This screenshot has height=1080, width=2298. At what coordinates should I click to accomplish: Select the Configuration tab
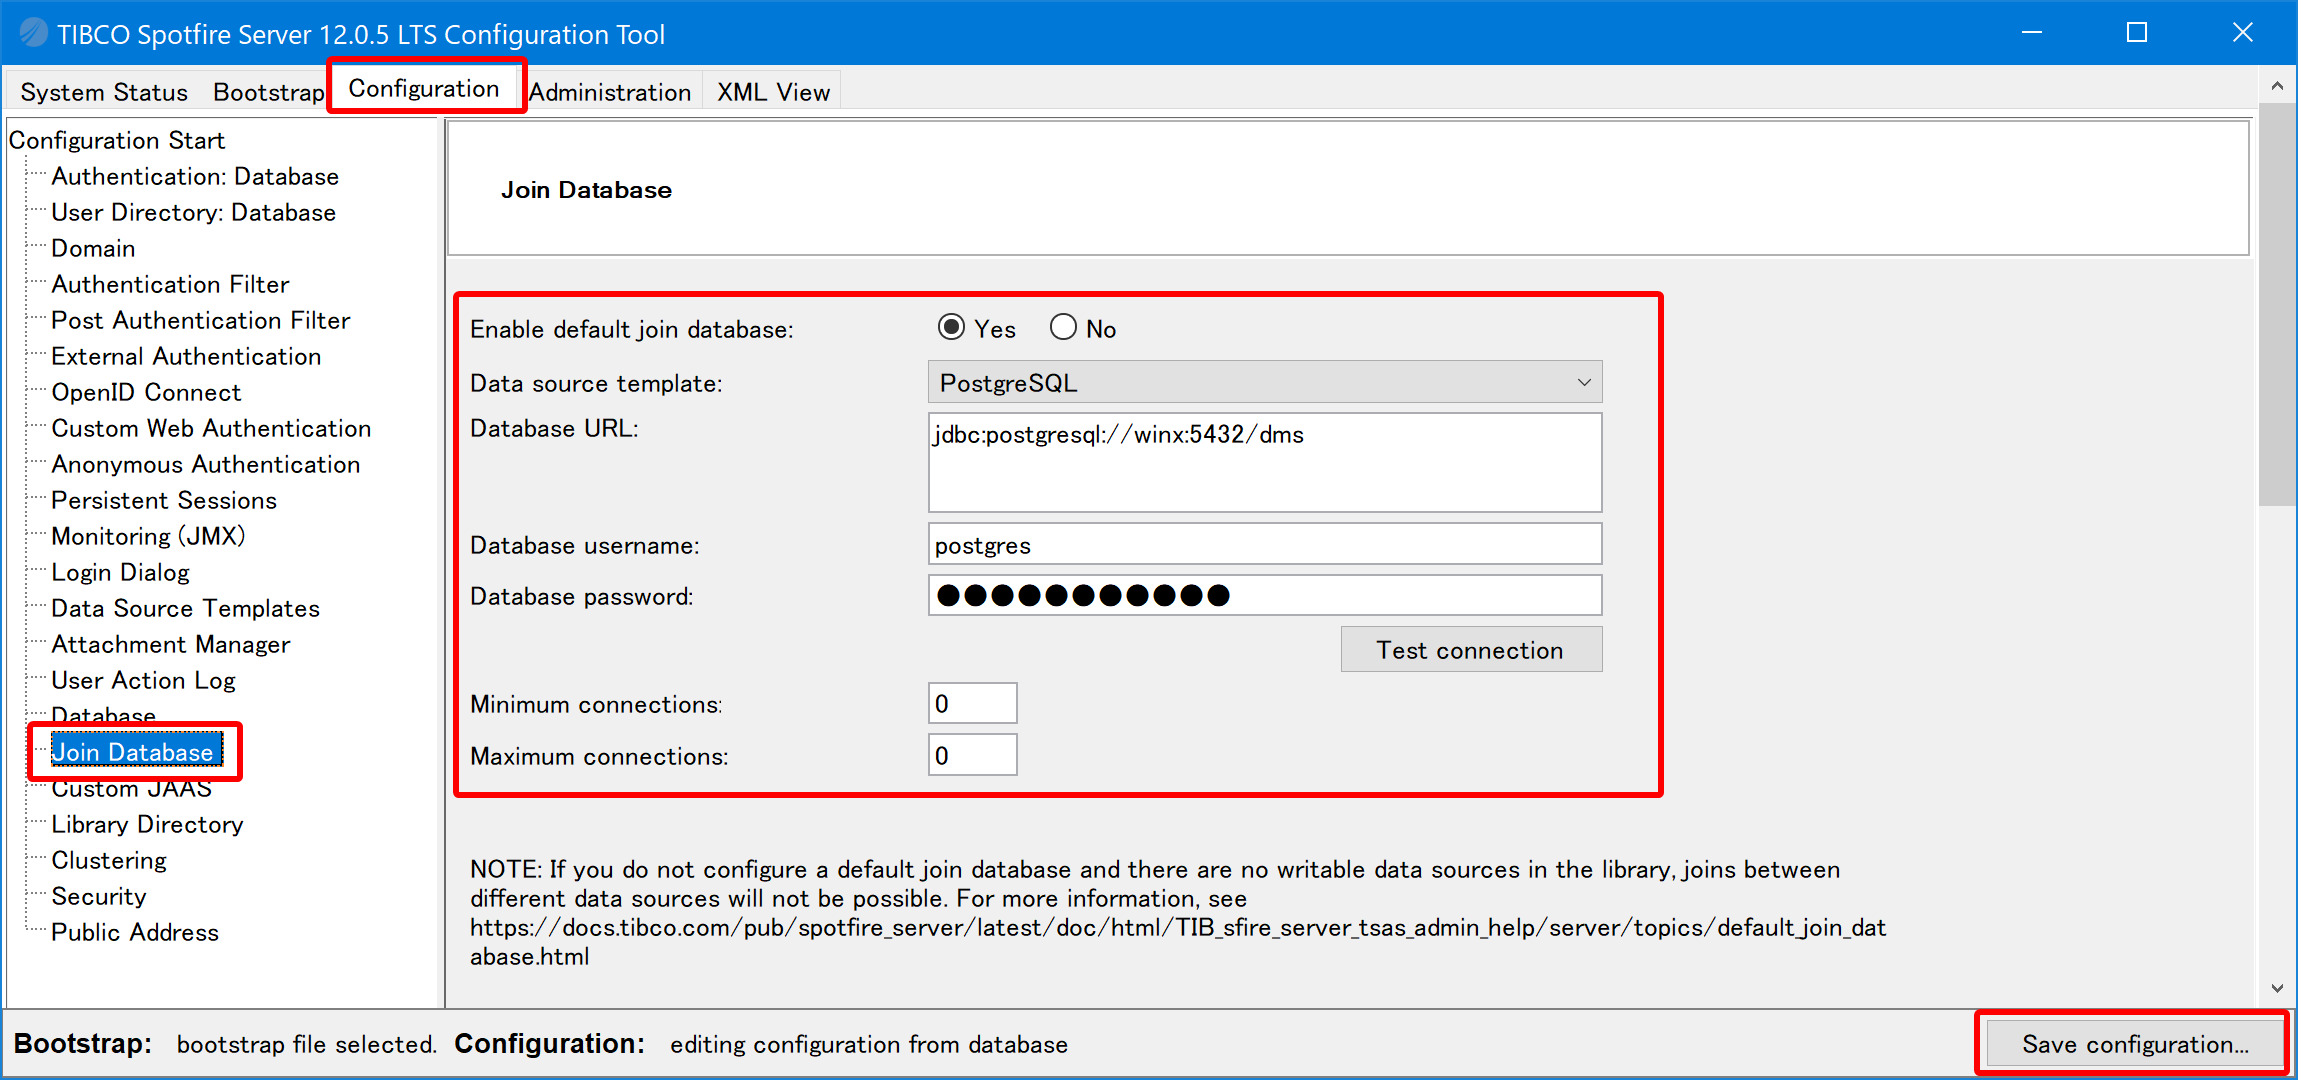(x=424, y=88)
